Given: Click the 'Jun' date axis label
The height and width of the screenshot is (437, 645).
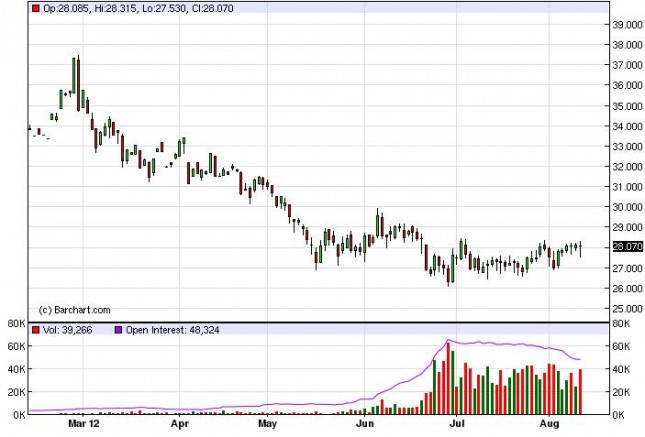Looking at the screenshot, I should point(364,423).
